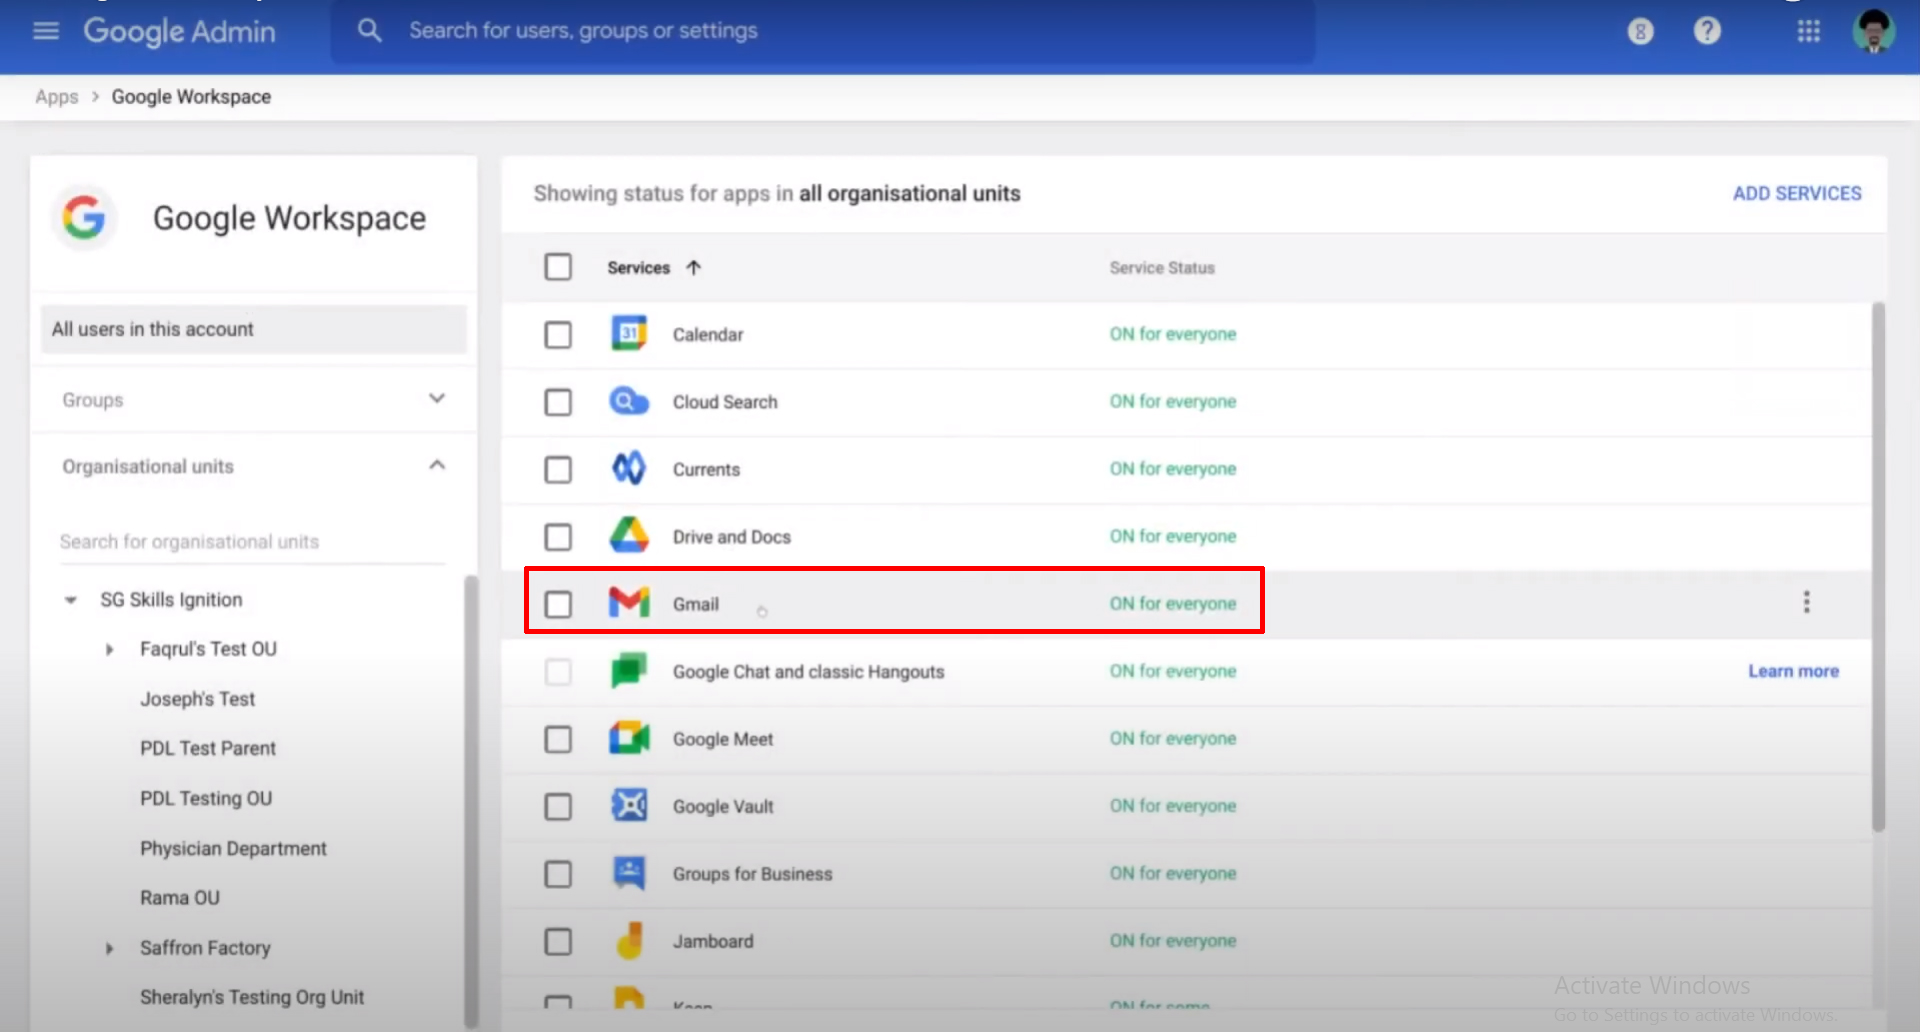This screenshot has width=1920, height=1032.
Task: Click Jamboard service name
Action: pos(713,941)
